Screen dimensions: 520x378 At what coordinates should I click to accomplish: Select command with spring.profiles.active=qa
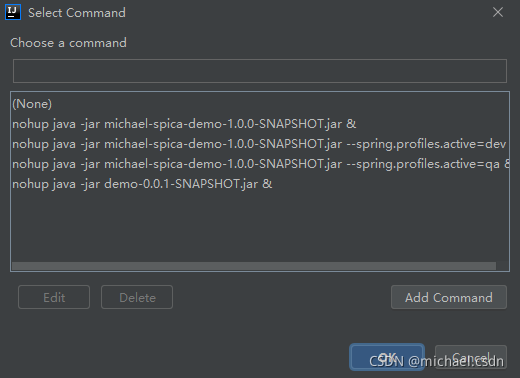[x=260, y=164]
